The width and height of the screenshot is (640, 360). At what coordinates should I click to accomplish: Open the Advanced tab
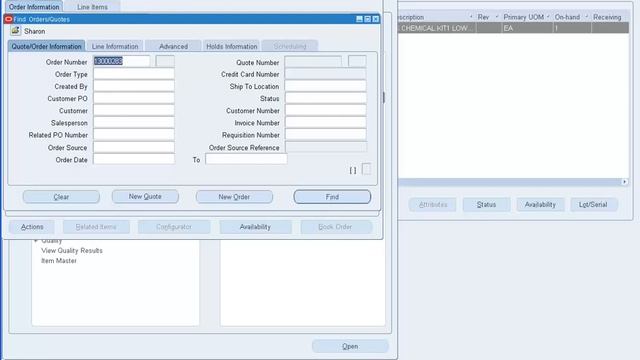pyautogui.click(x=173, y=46)
